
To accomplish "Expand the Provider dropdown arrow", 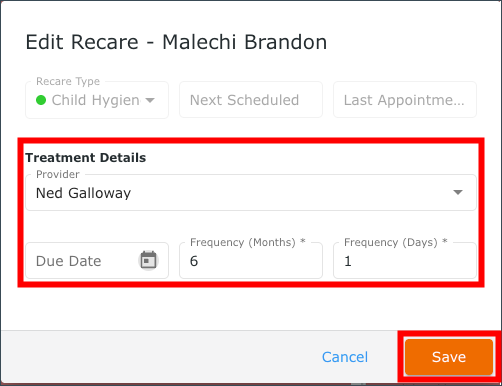I will click(458, 192).
